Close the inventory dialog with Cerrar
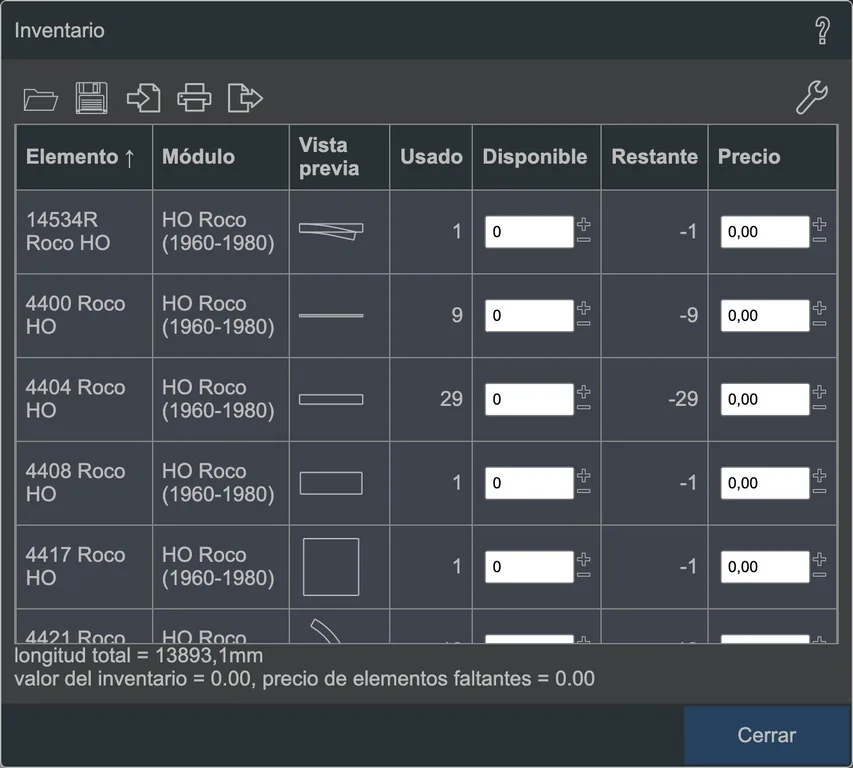 click(767, 735)
